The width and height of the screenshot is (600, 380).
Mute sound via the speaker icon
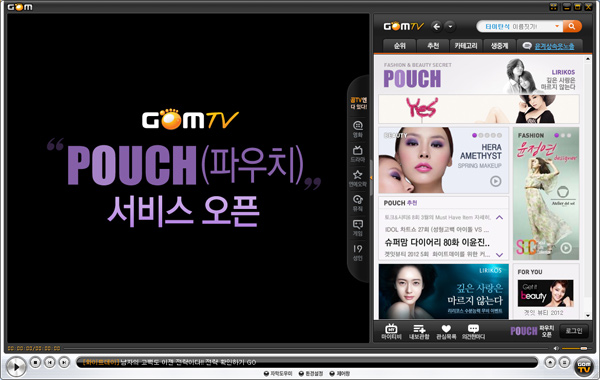[x=556, y=348]
